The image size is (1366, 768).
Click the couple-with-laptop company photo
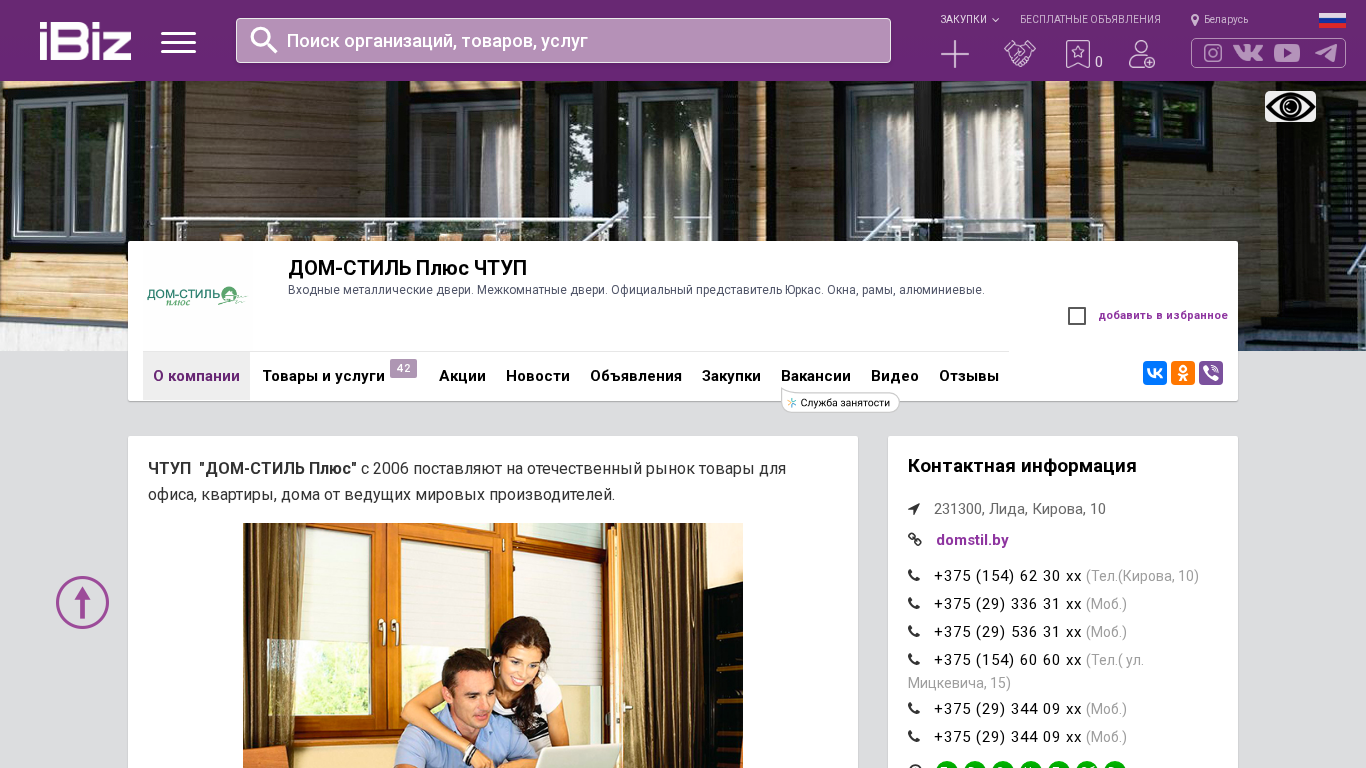493,645
